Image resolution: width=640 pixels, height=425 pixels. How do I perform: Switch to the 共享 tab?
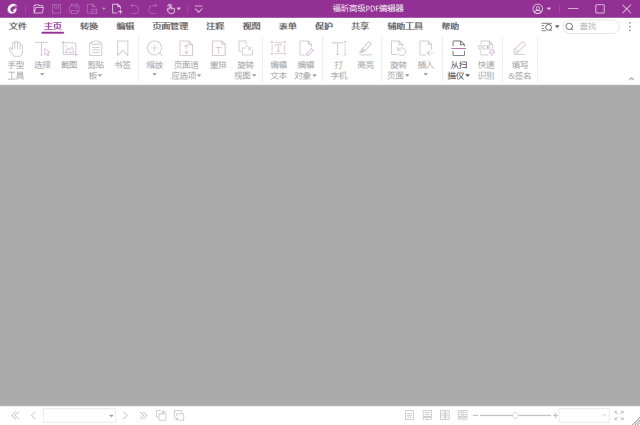click(x=360, y=26)
